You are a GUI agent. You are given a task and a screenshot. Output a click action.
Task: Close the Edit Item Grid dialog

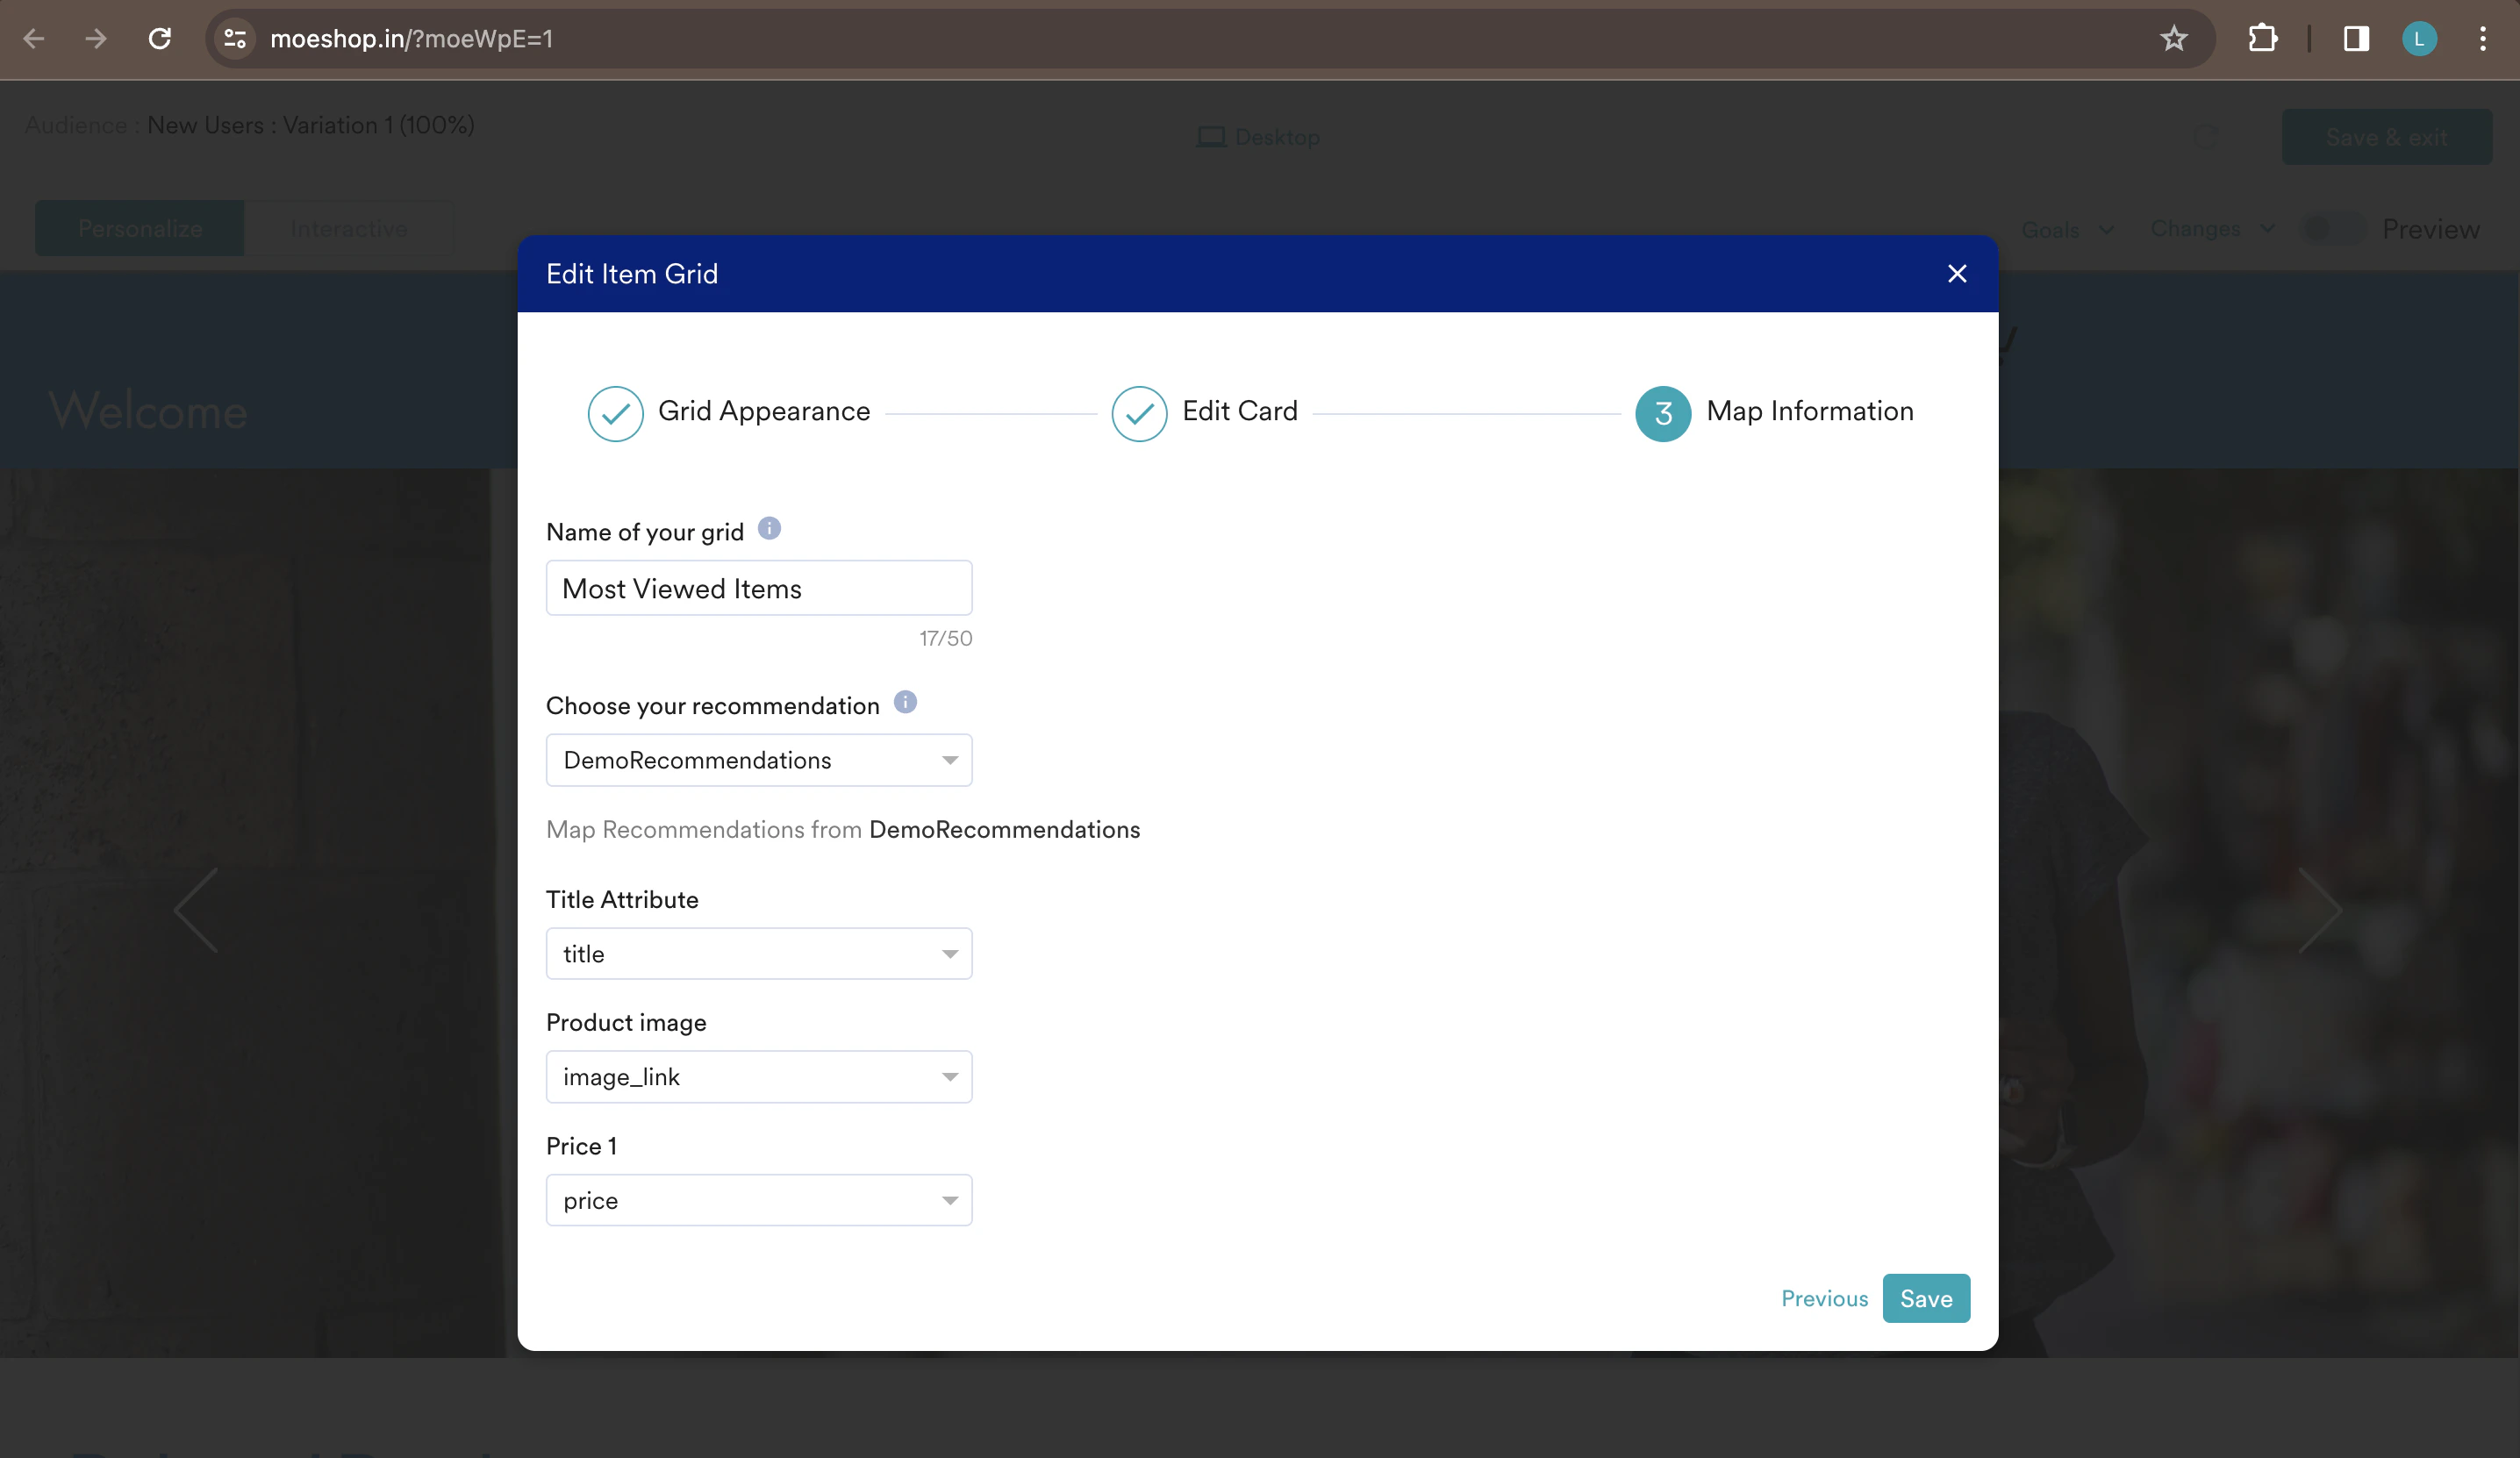[1957, 274]
